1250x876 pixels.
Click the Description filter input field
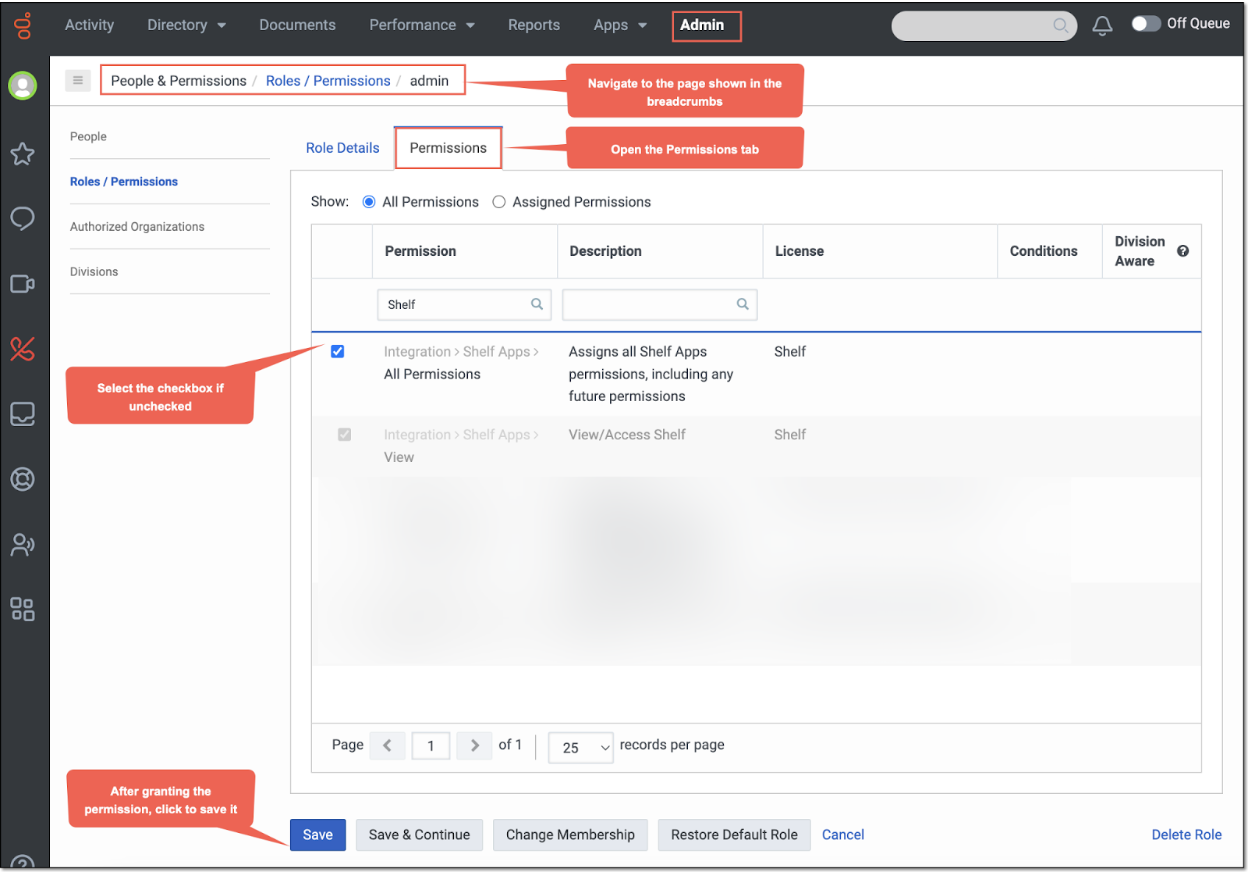click(x=660, y=304)
